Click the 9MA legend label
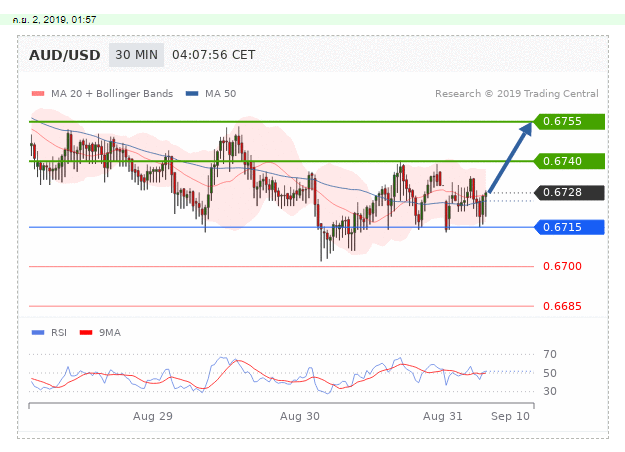 (110, 332)
